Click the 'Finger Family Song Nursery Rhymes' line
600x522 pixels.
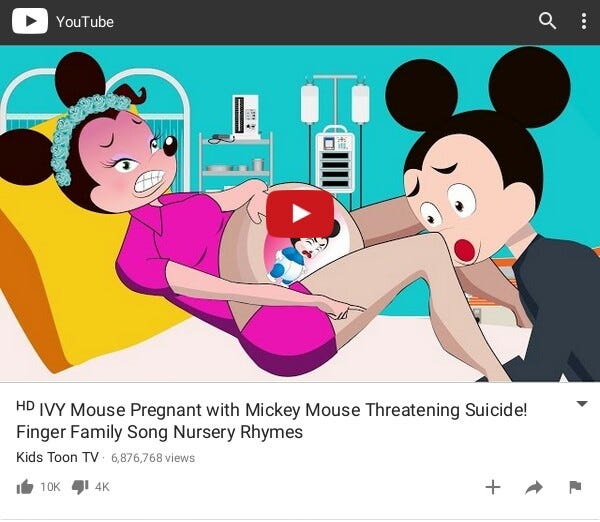coord(160,432)
